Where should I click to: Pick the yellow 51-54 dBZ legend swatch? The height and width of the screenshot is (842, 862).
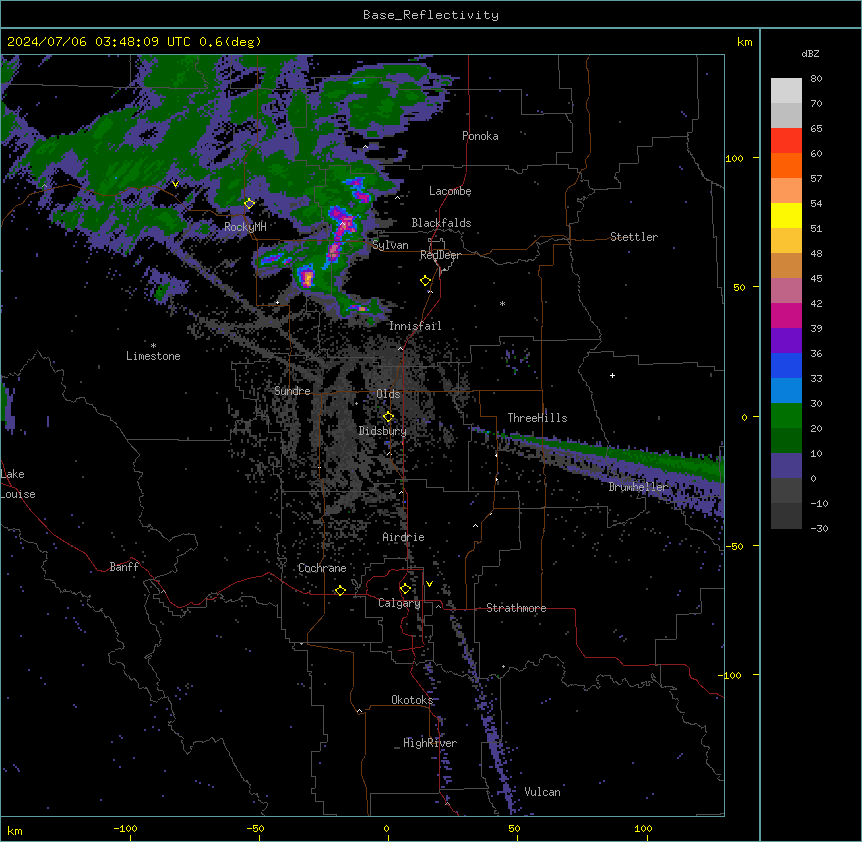click(786, 215)
